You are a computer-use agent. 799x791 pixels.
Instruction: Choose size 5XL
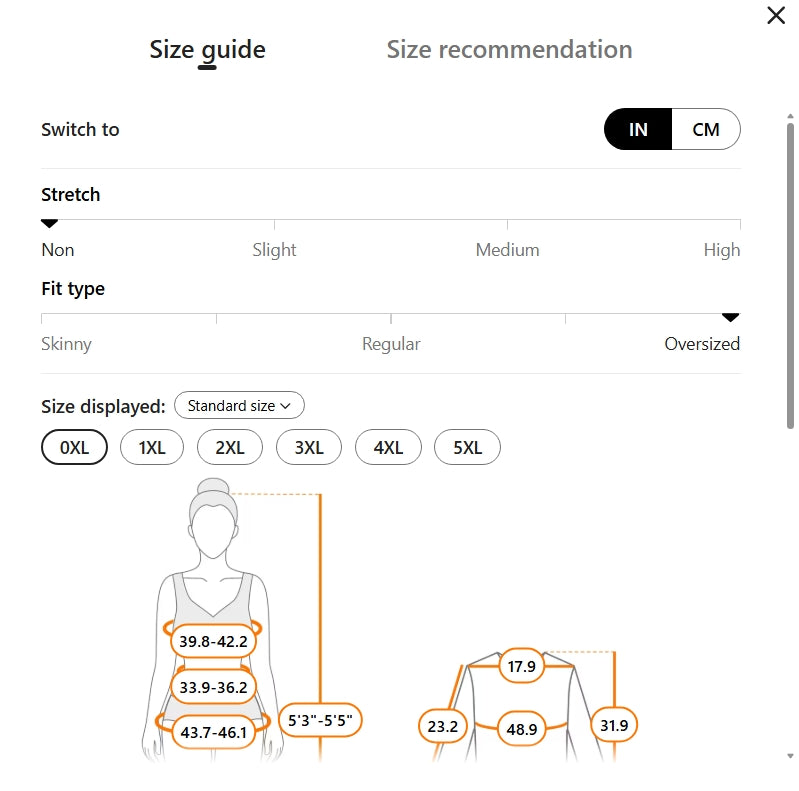(x=467, y=448)
